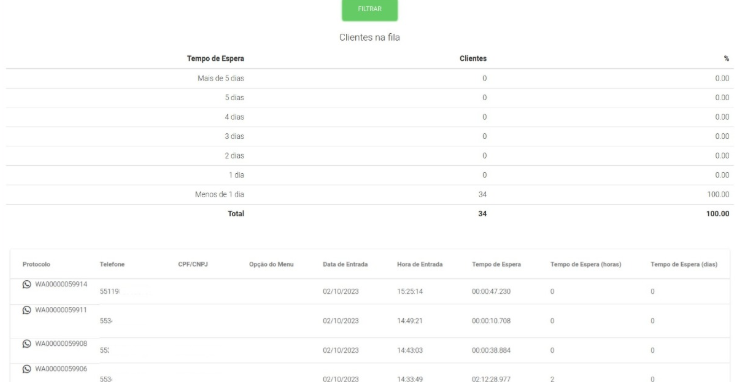Click entry time 14:49:21
735x382 pixels.
tap(410, 321)
